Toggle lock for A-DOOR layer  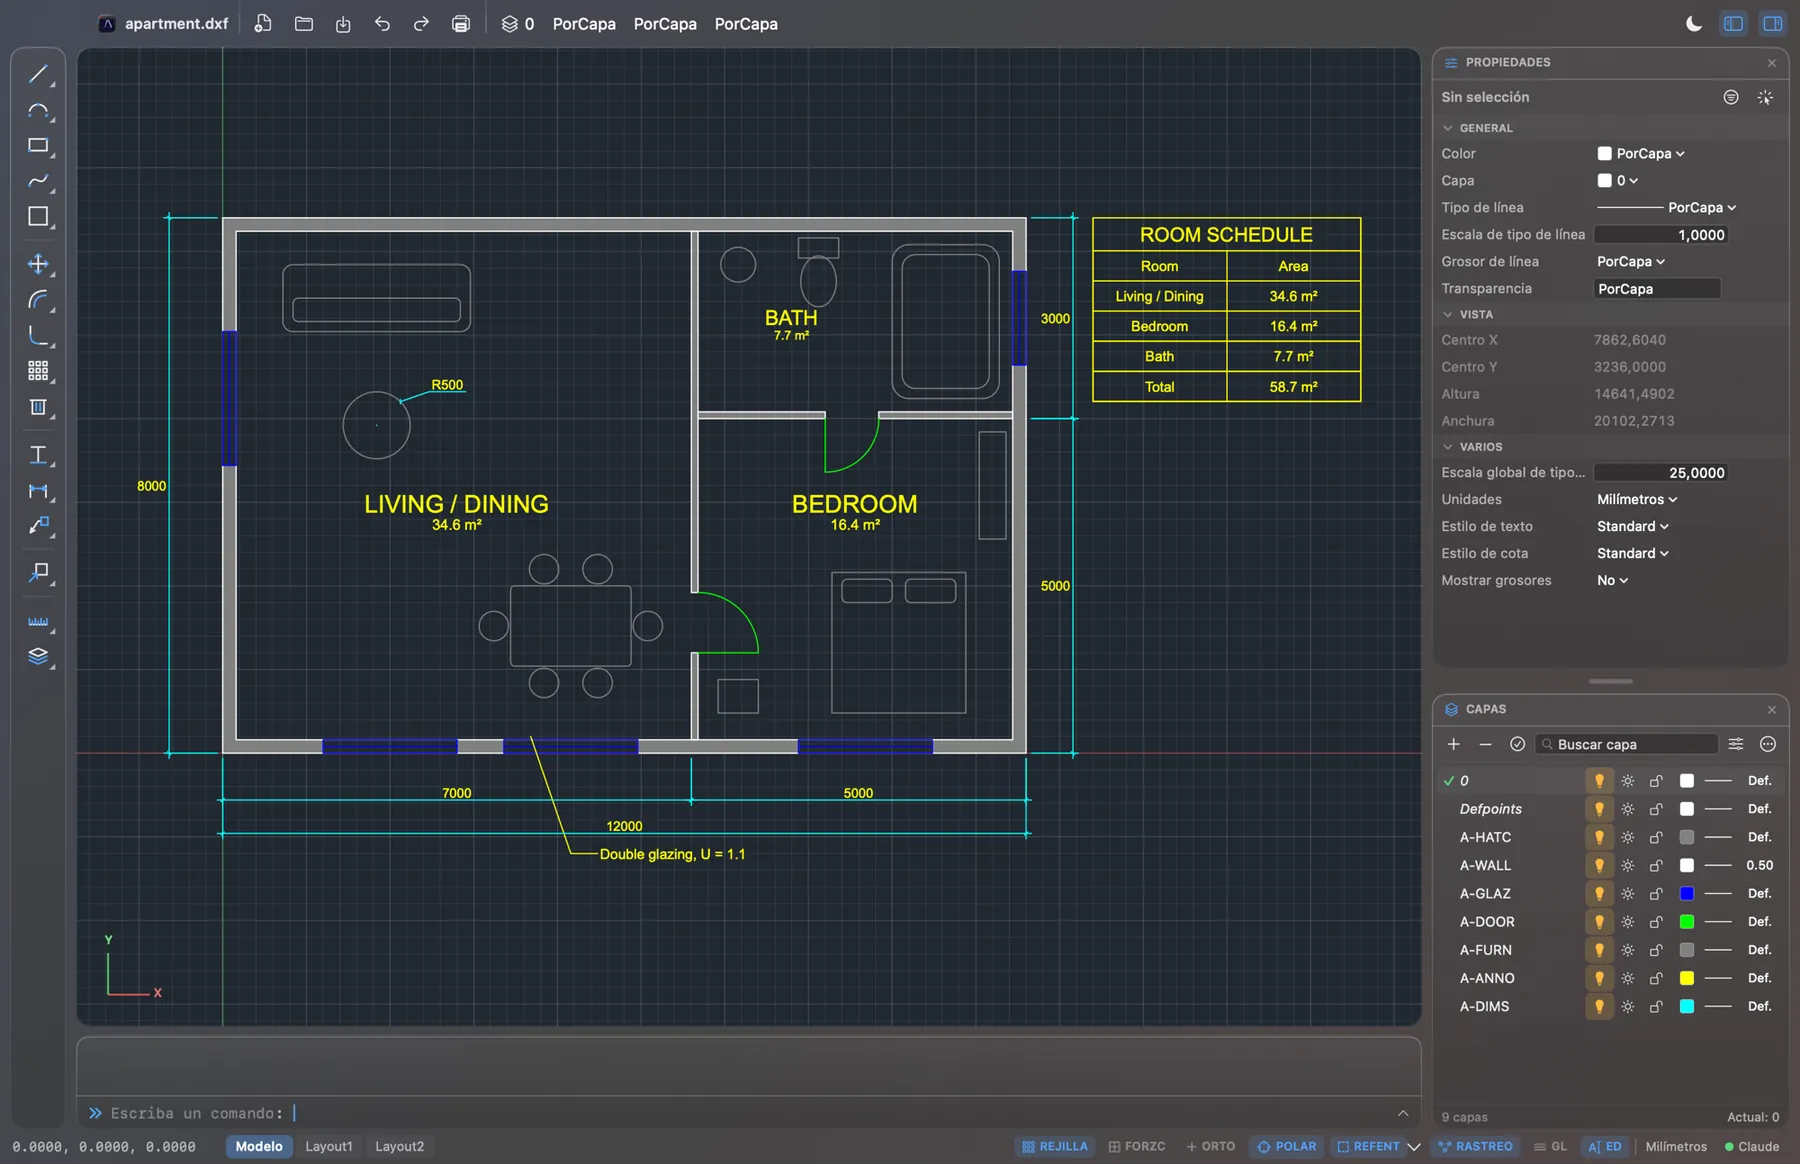click(1656, 922)
